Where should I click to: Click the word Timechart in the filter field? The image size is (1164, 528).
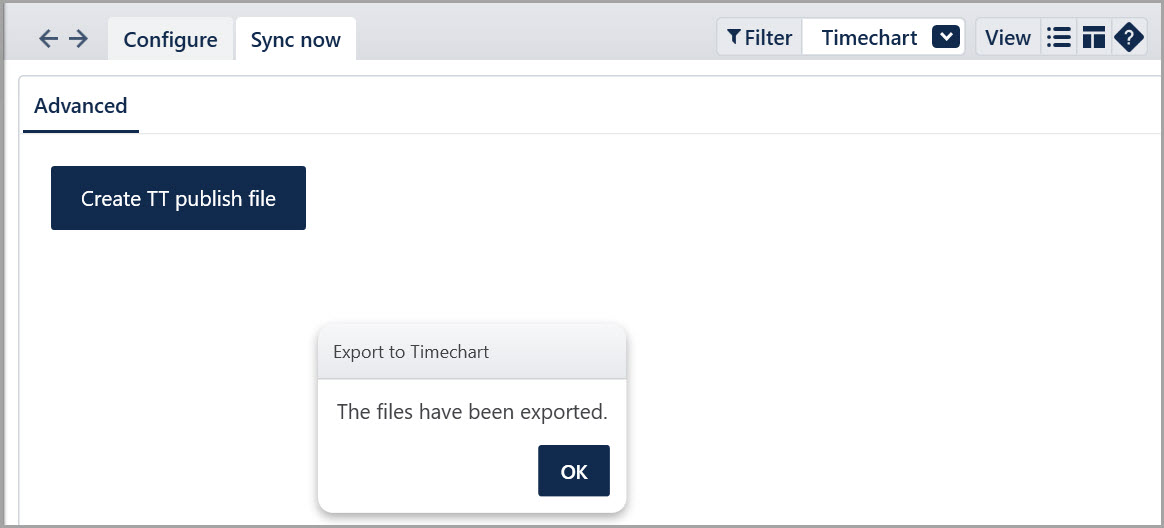click(x=869, y=38)
